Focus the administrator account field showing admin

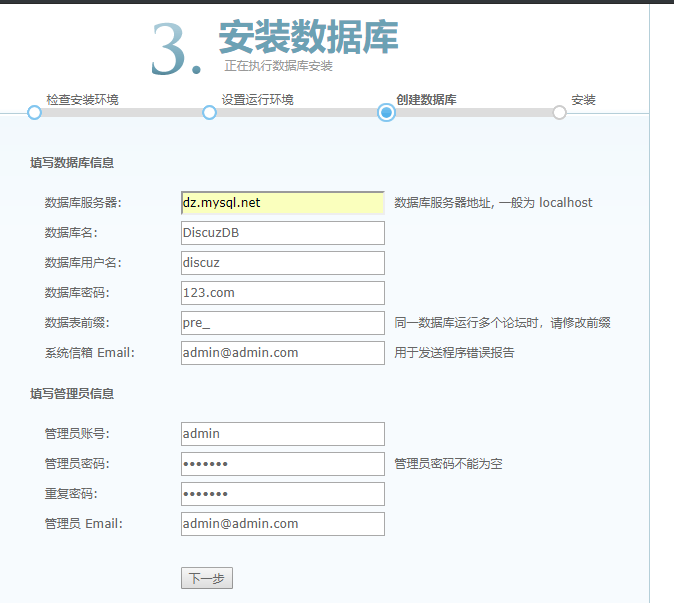(283, 434)
